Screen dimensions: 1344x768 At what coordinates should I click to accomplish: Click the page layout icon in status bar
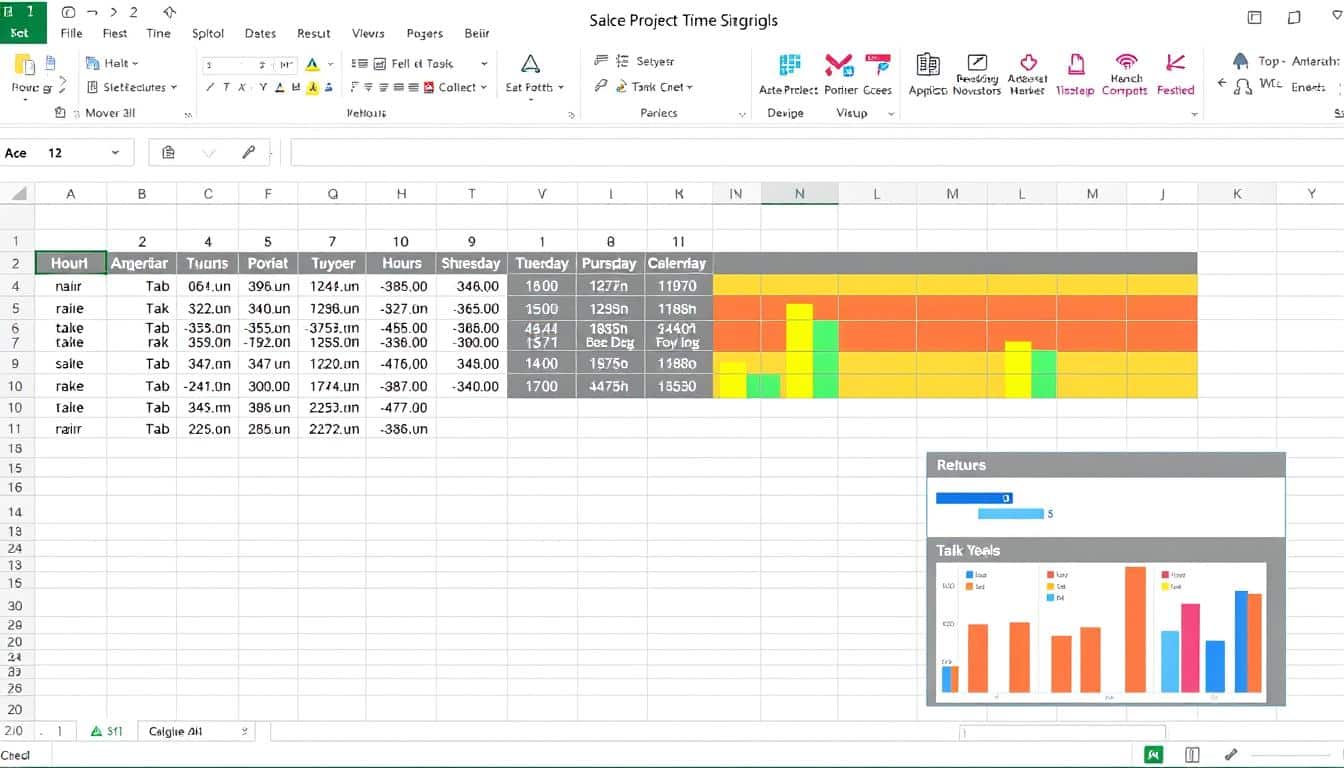(1192, 755)
